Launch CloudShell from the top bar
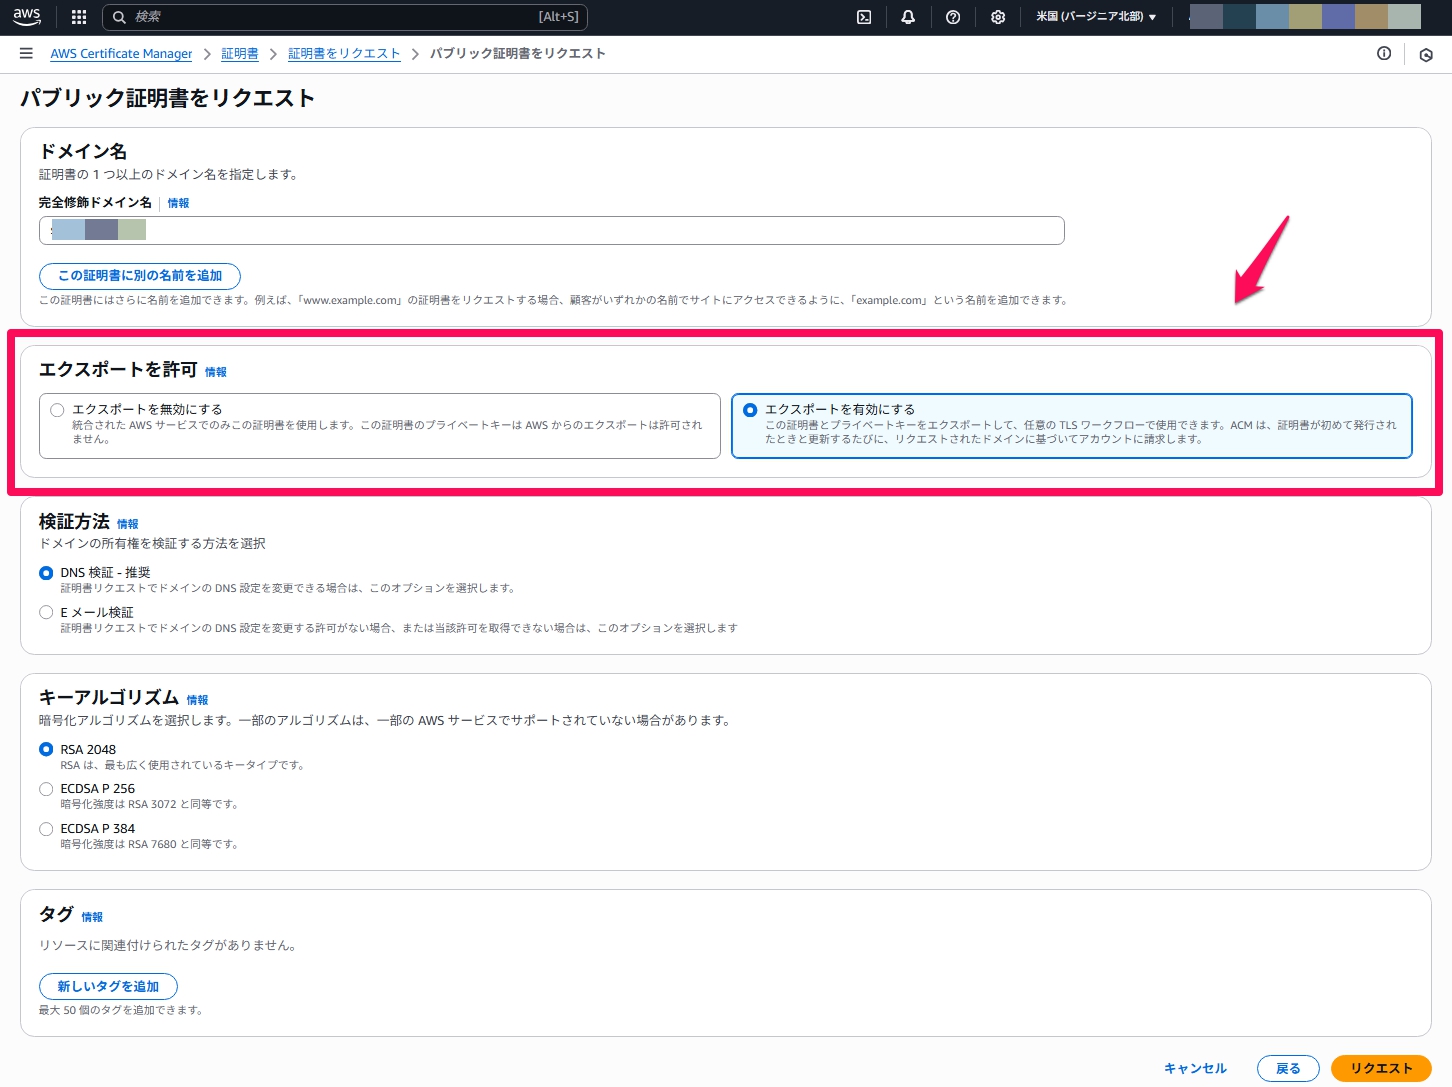This screenshot has height=1087, width=1452. pos(864,17)
